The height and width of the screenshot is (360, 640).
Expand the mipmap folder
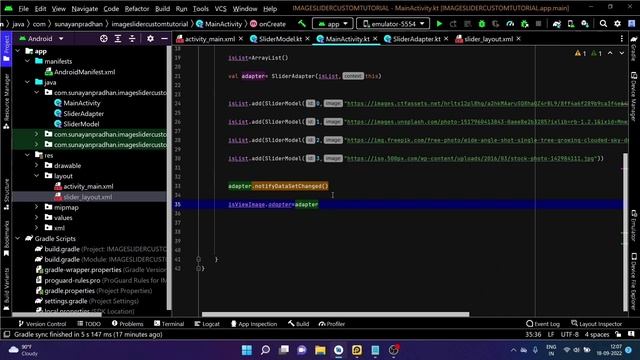coord(37,207)
